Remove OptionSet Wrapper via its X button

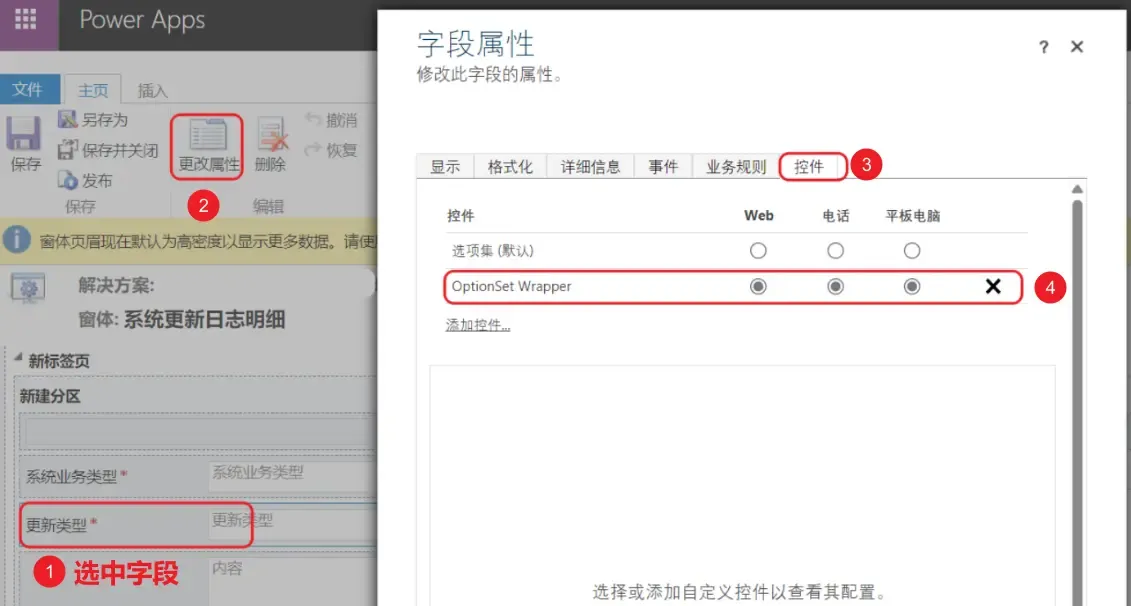(993, 286)
